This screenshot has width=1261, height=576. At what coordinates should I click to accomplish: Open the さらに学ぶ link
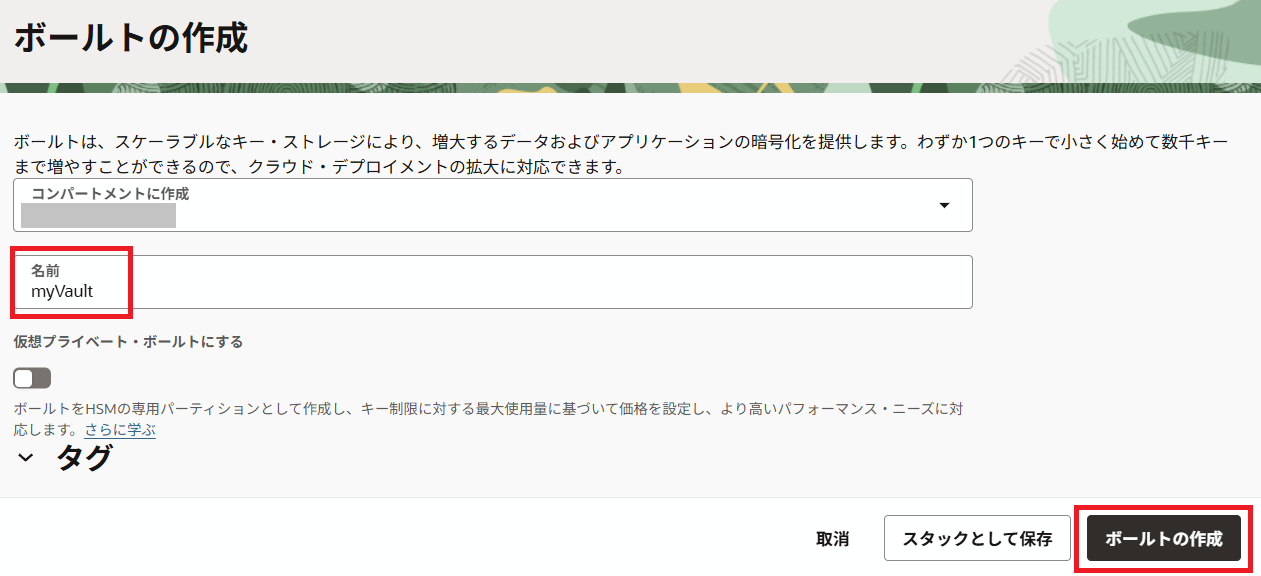(x=119, y=430)
